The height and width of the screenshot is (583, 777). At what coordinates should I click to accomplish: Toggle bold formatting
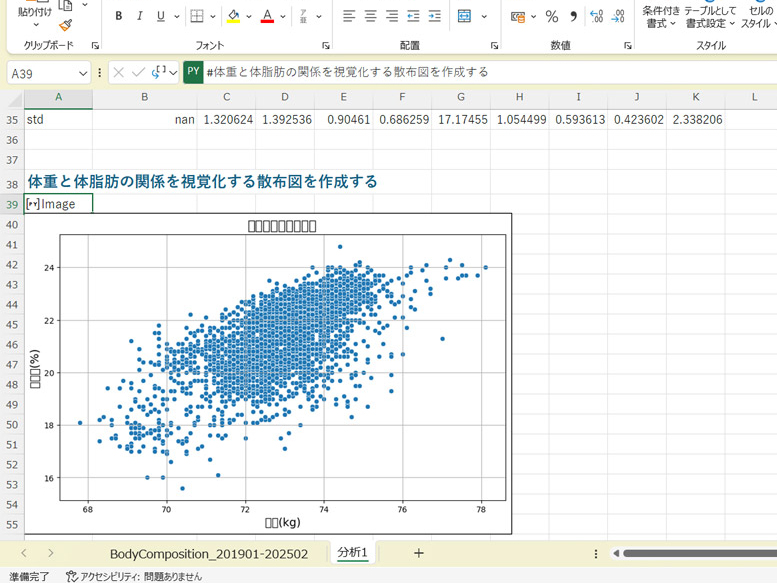point(118,16)
